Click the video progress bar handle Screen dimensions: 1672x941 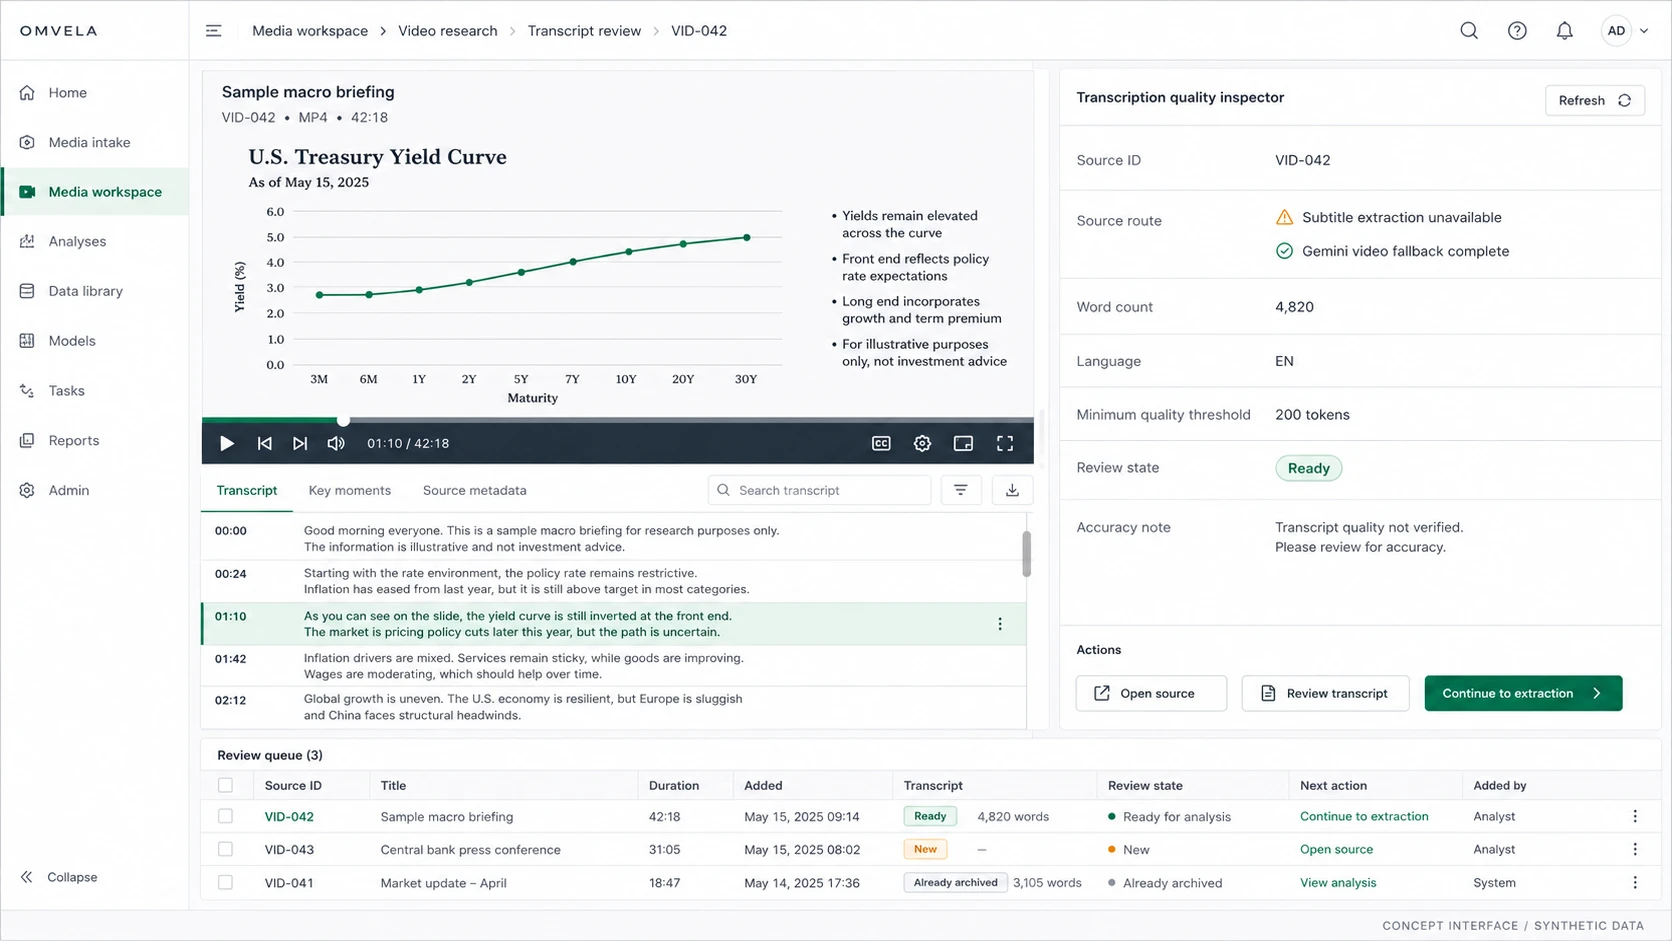343,421
